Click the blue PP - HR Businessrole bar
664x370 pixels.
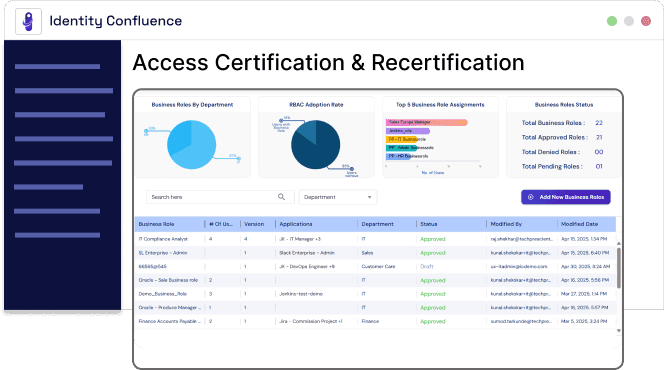pyautogui.click(x=398, y=156)
